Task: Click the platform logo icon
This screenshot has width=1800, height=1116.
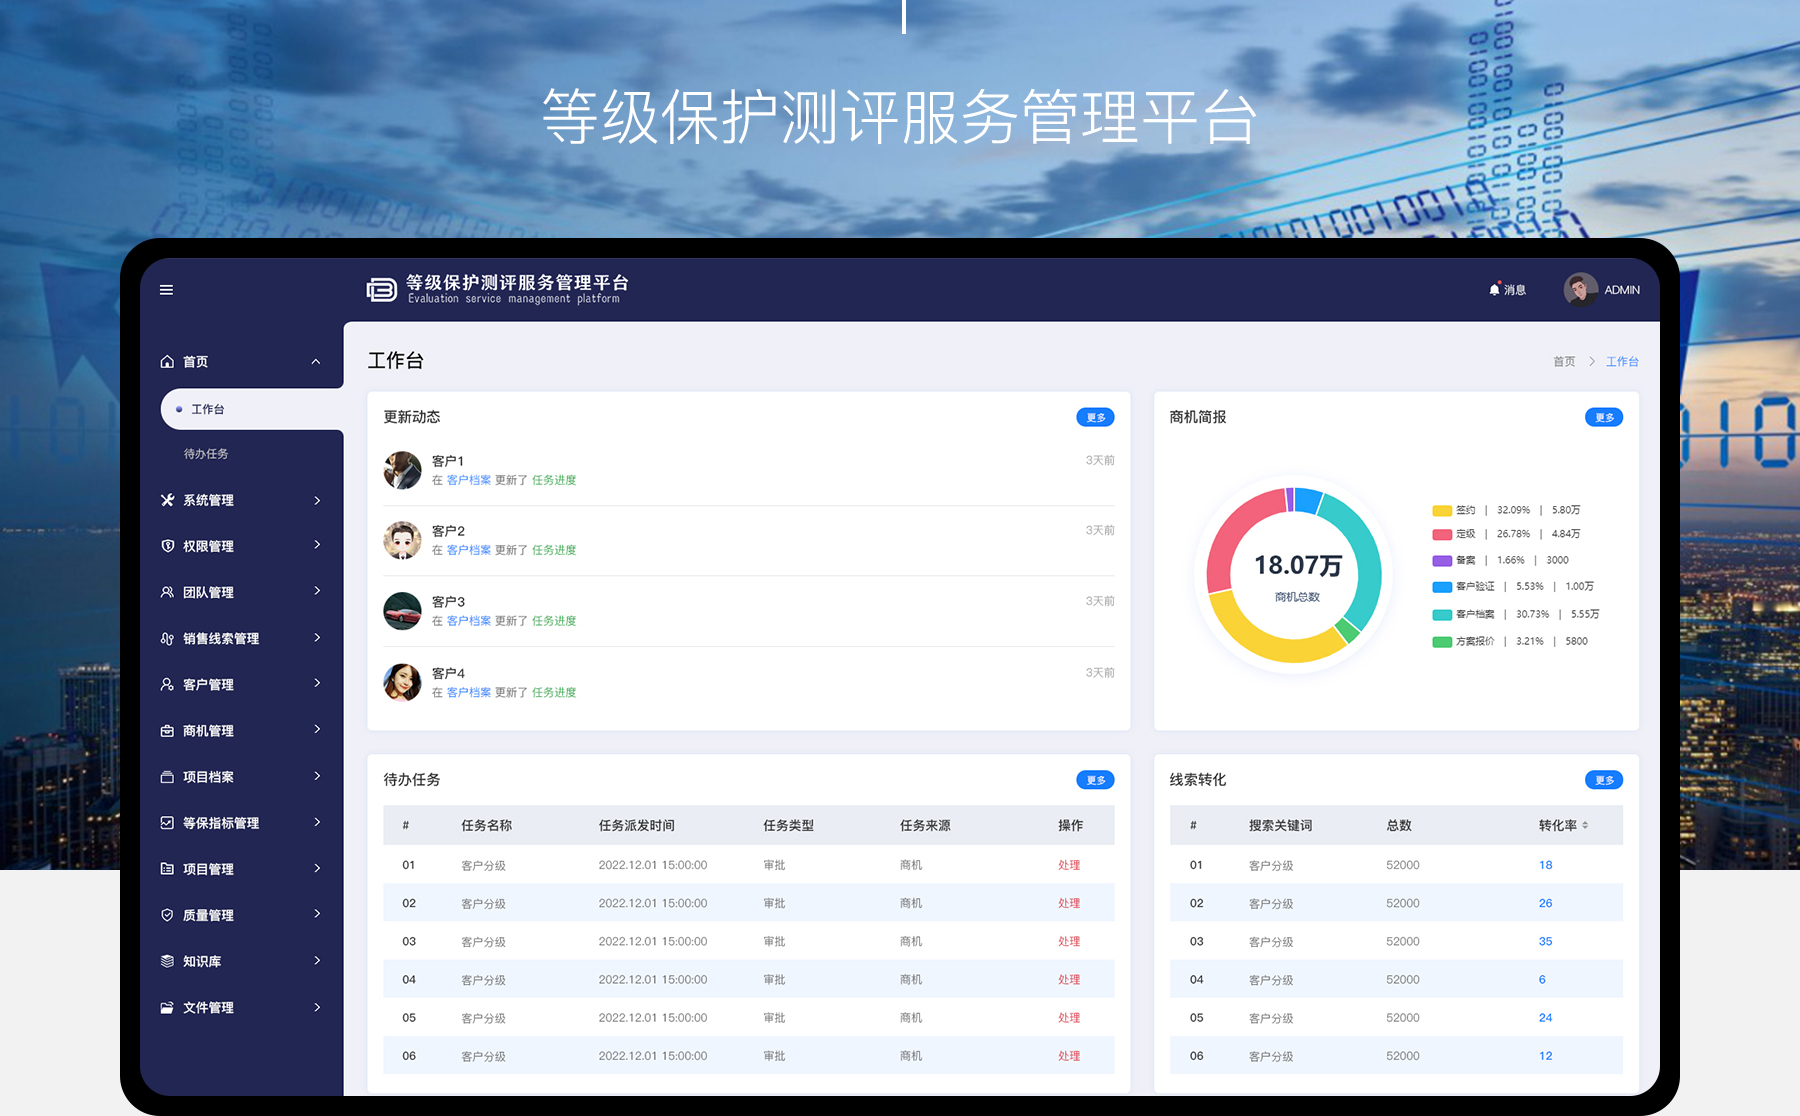Action: [x=381, y=290]
